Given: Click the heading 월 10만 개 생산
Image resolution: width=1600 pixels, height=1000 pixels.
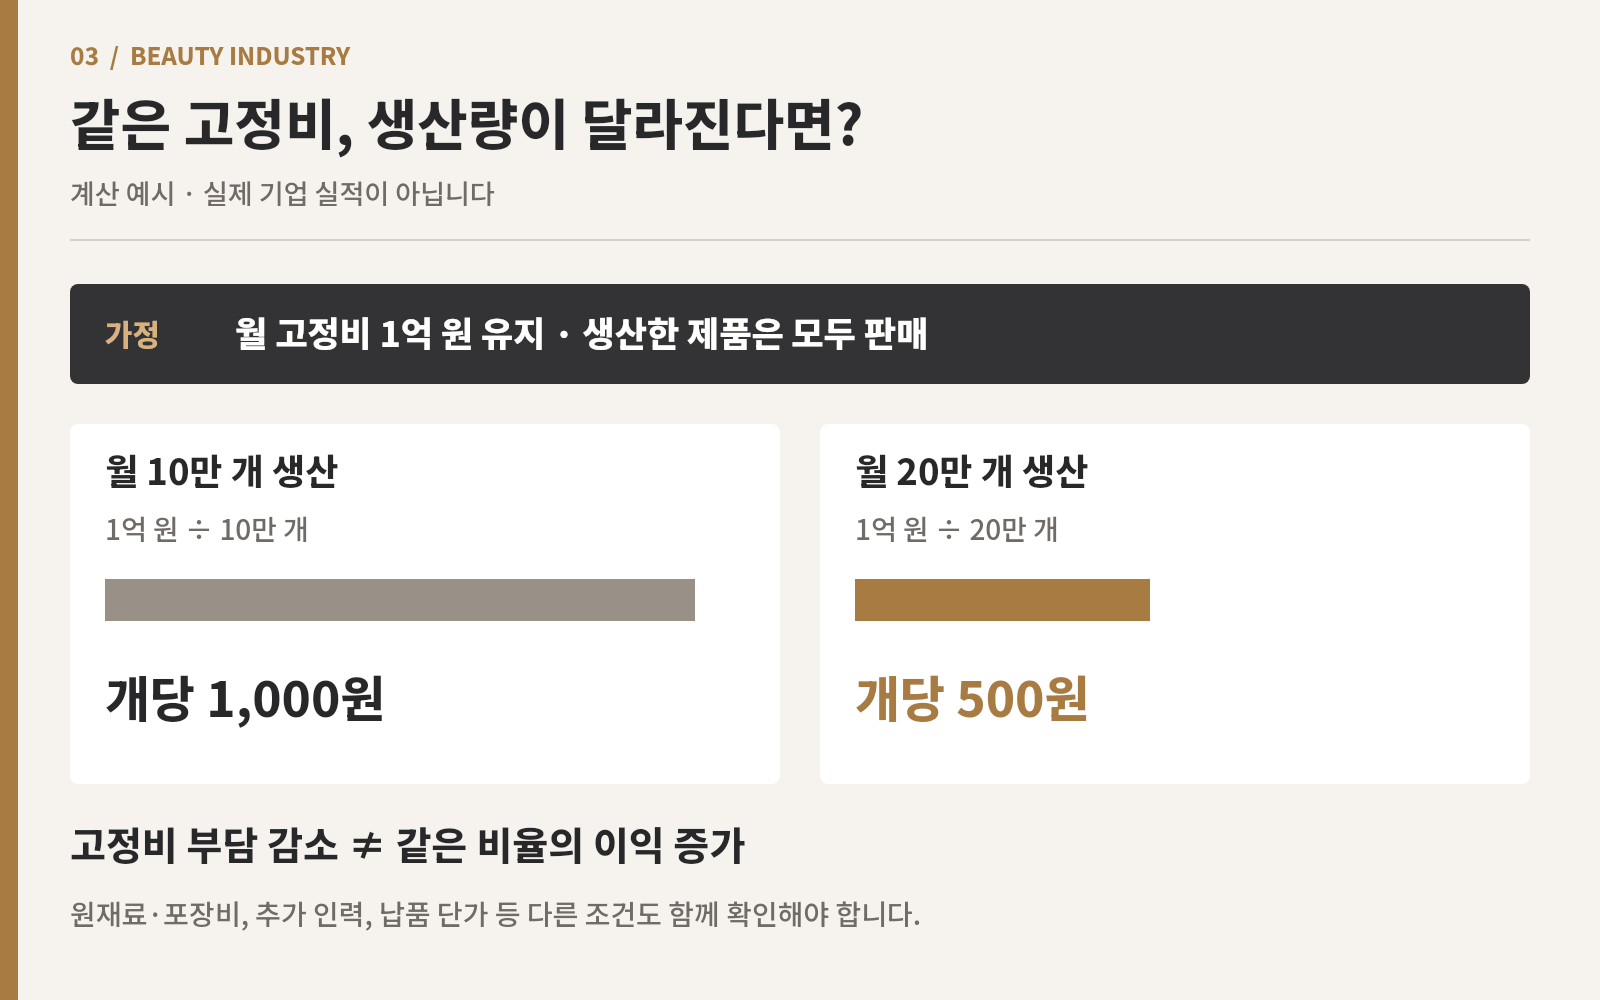Looking at the screenshot, I should pyautogui.click(x=222, y=471).
